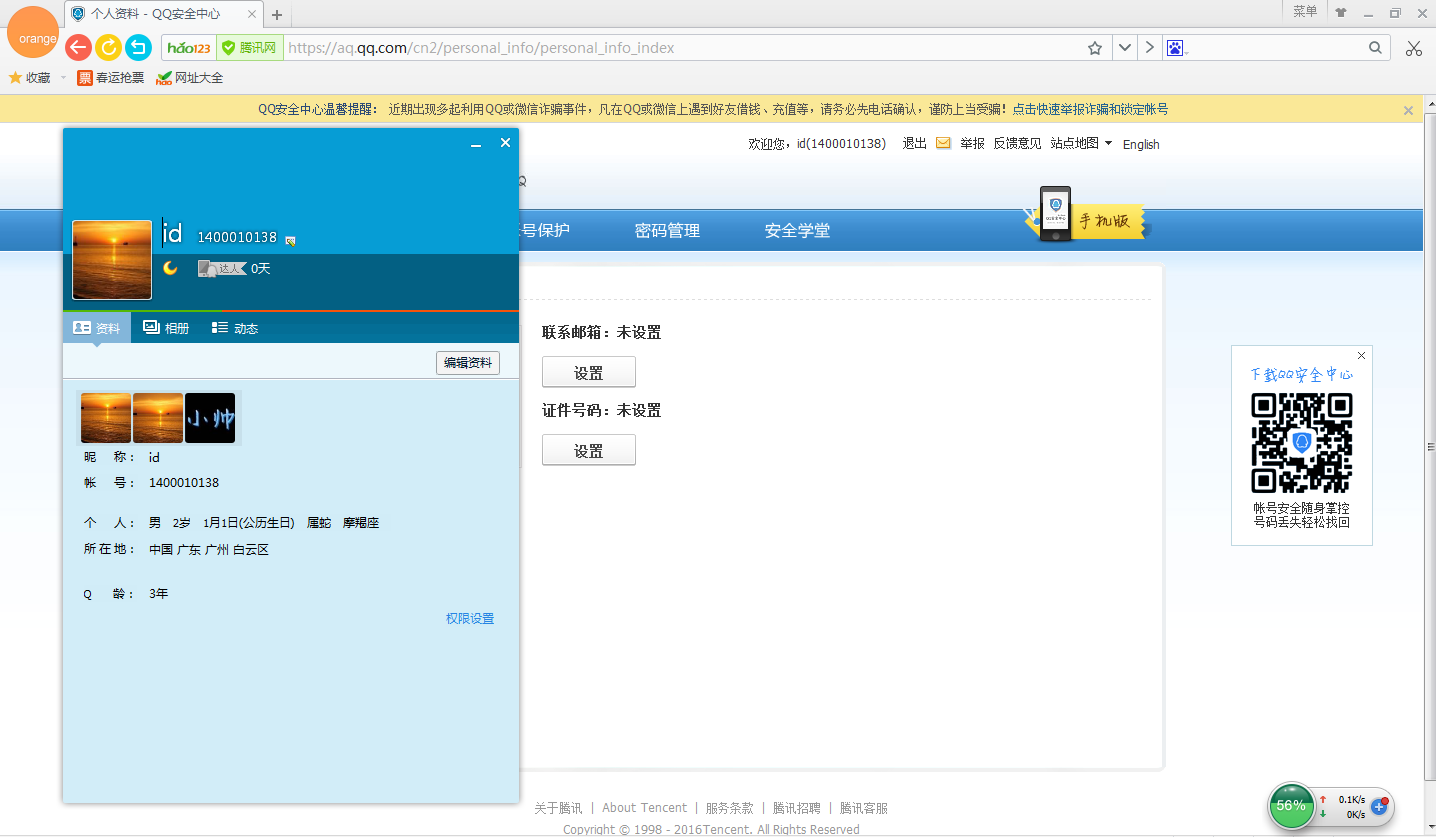Click the yellow refresh page button
Image resolution: width=1436 pixels, height=837 pixels.
click(x=108, y=47)
